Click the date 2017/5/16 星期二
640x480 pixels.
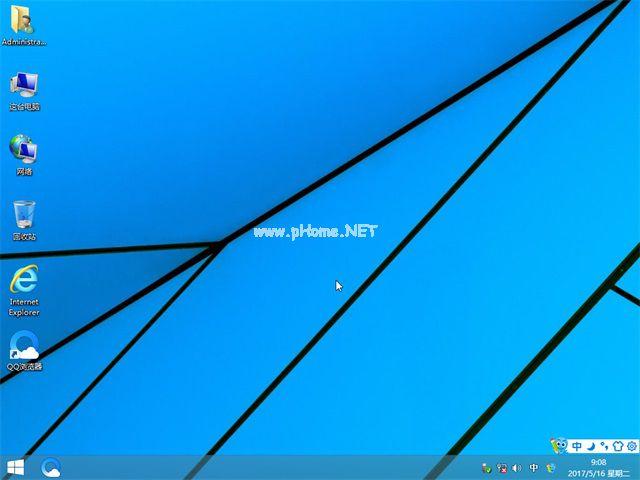[x=598, y=473]
